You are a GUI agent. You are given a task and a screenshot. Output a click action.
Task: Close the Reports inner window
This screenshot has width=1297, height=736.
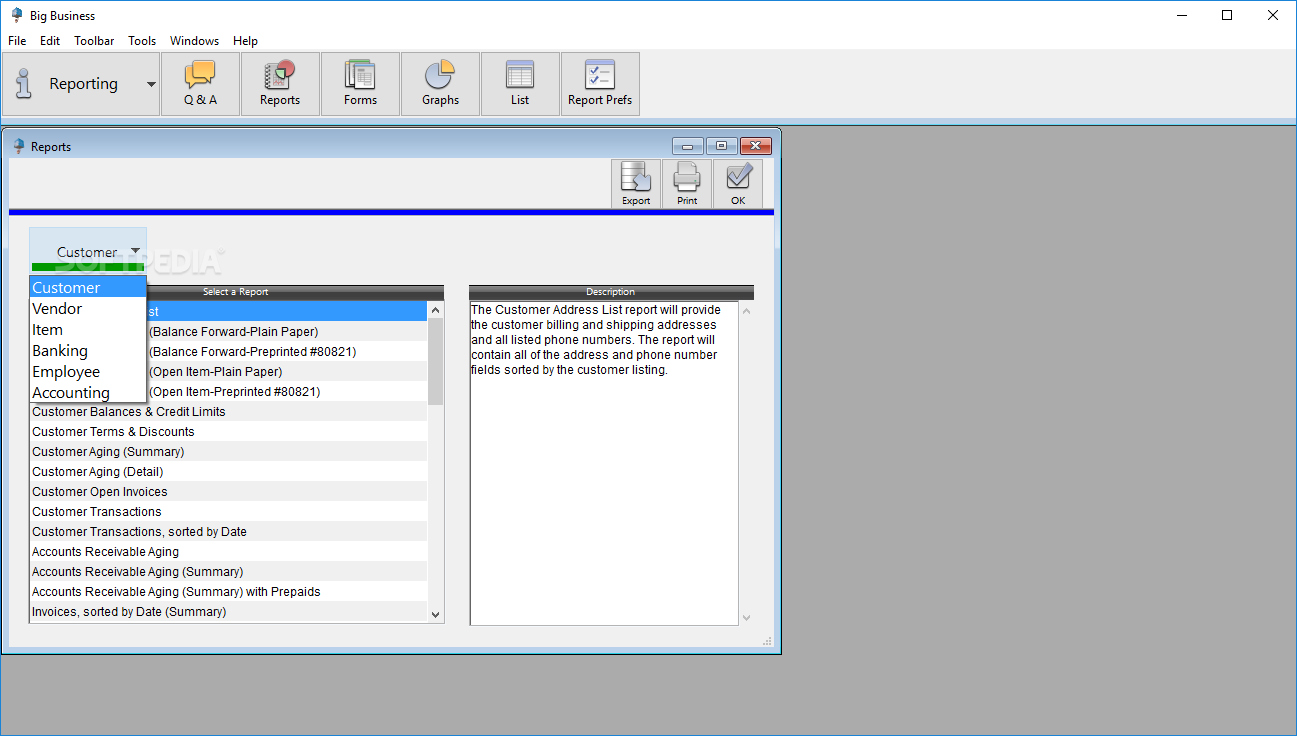click(755, 146)
